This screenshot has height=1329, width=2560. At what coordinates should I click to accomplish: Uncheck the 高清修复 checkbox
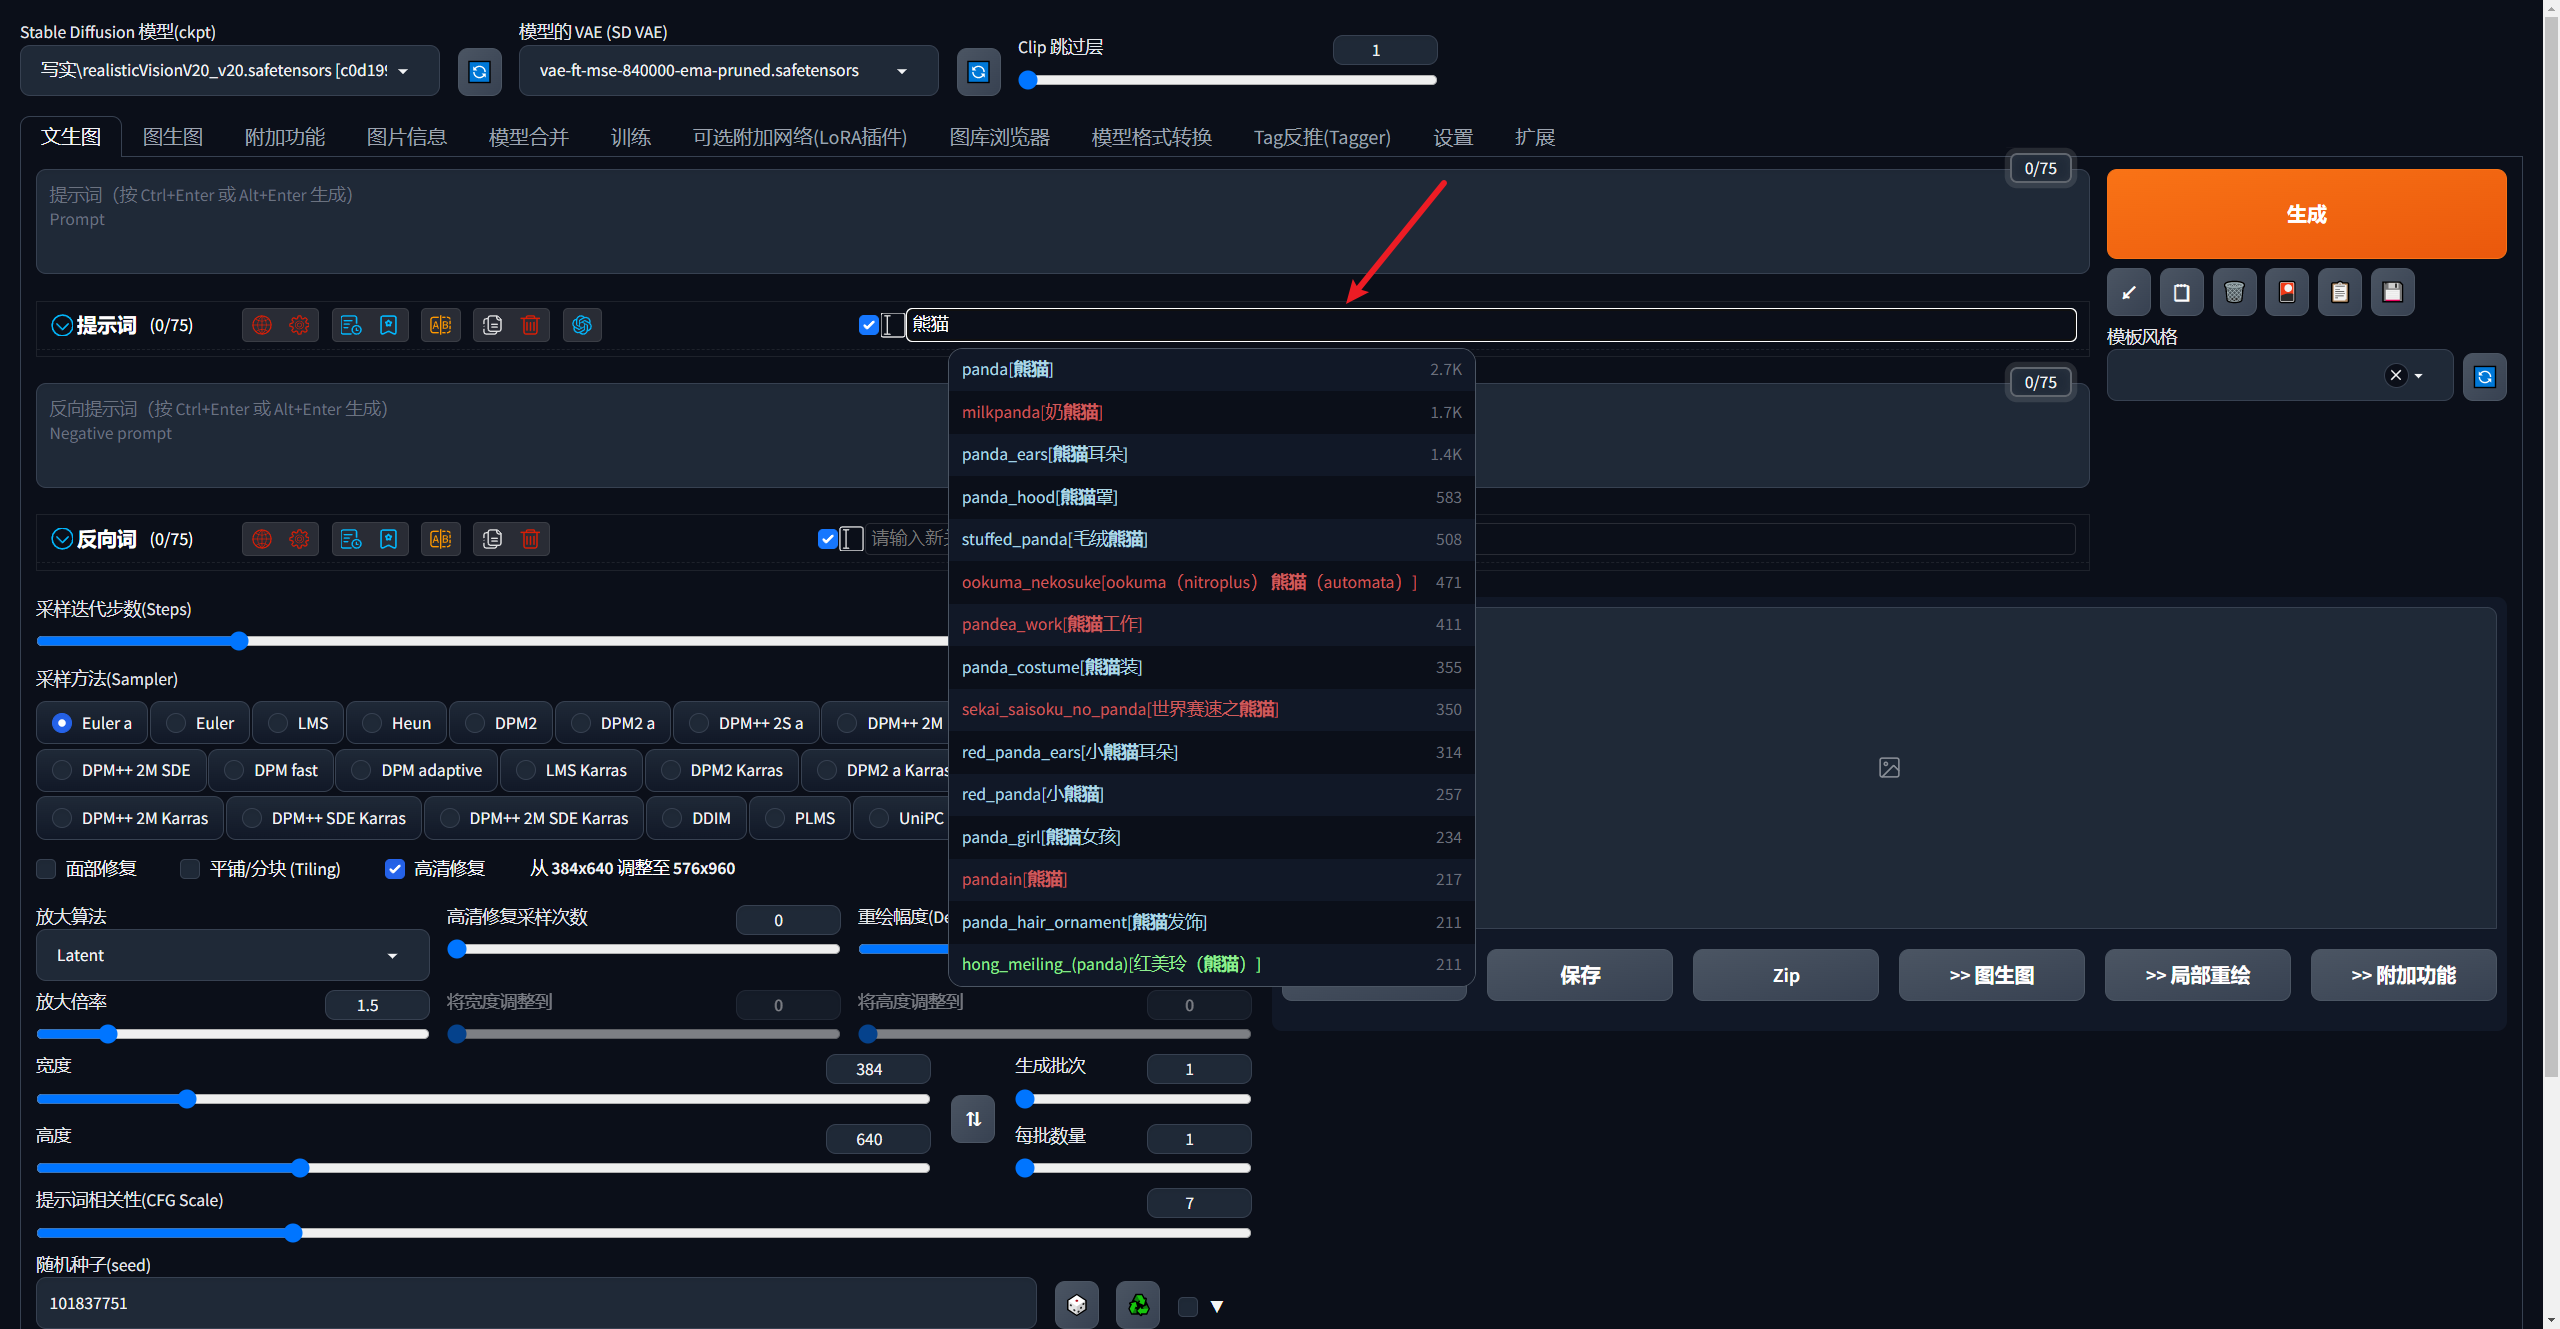click(395, 868)
